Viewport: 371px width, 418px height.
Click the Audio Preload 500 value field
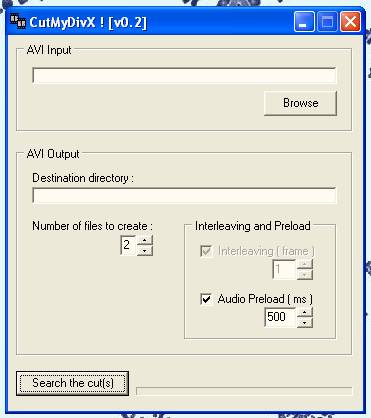[x=280, y=317]
